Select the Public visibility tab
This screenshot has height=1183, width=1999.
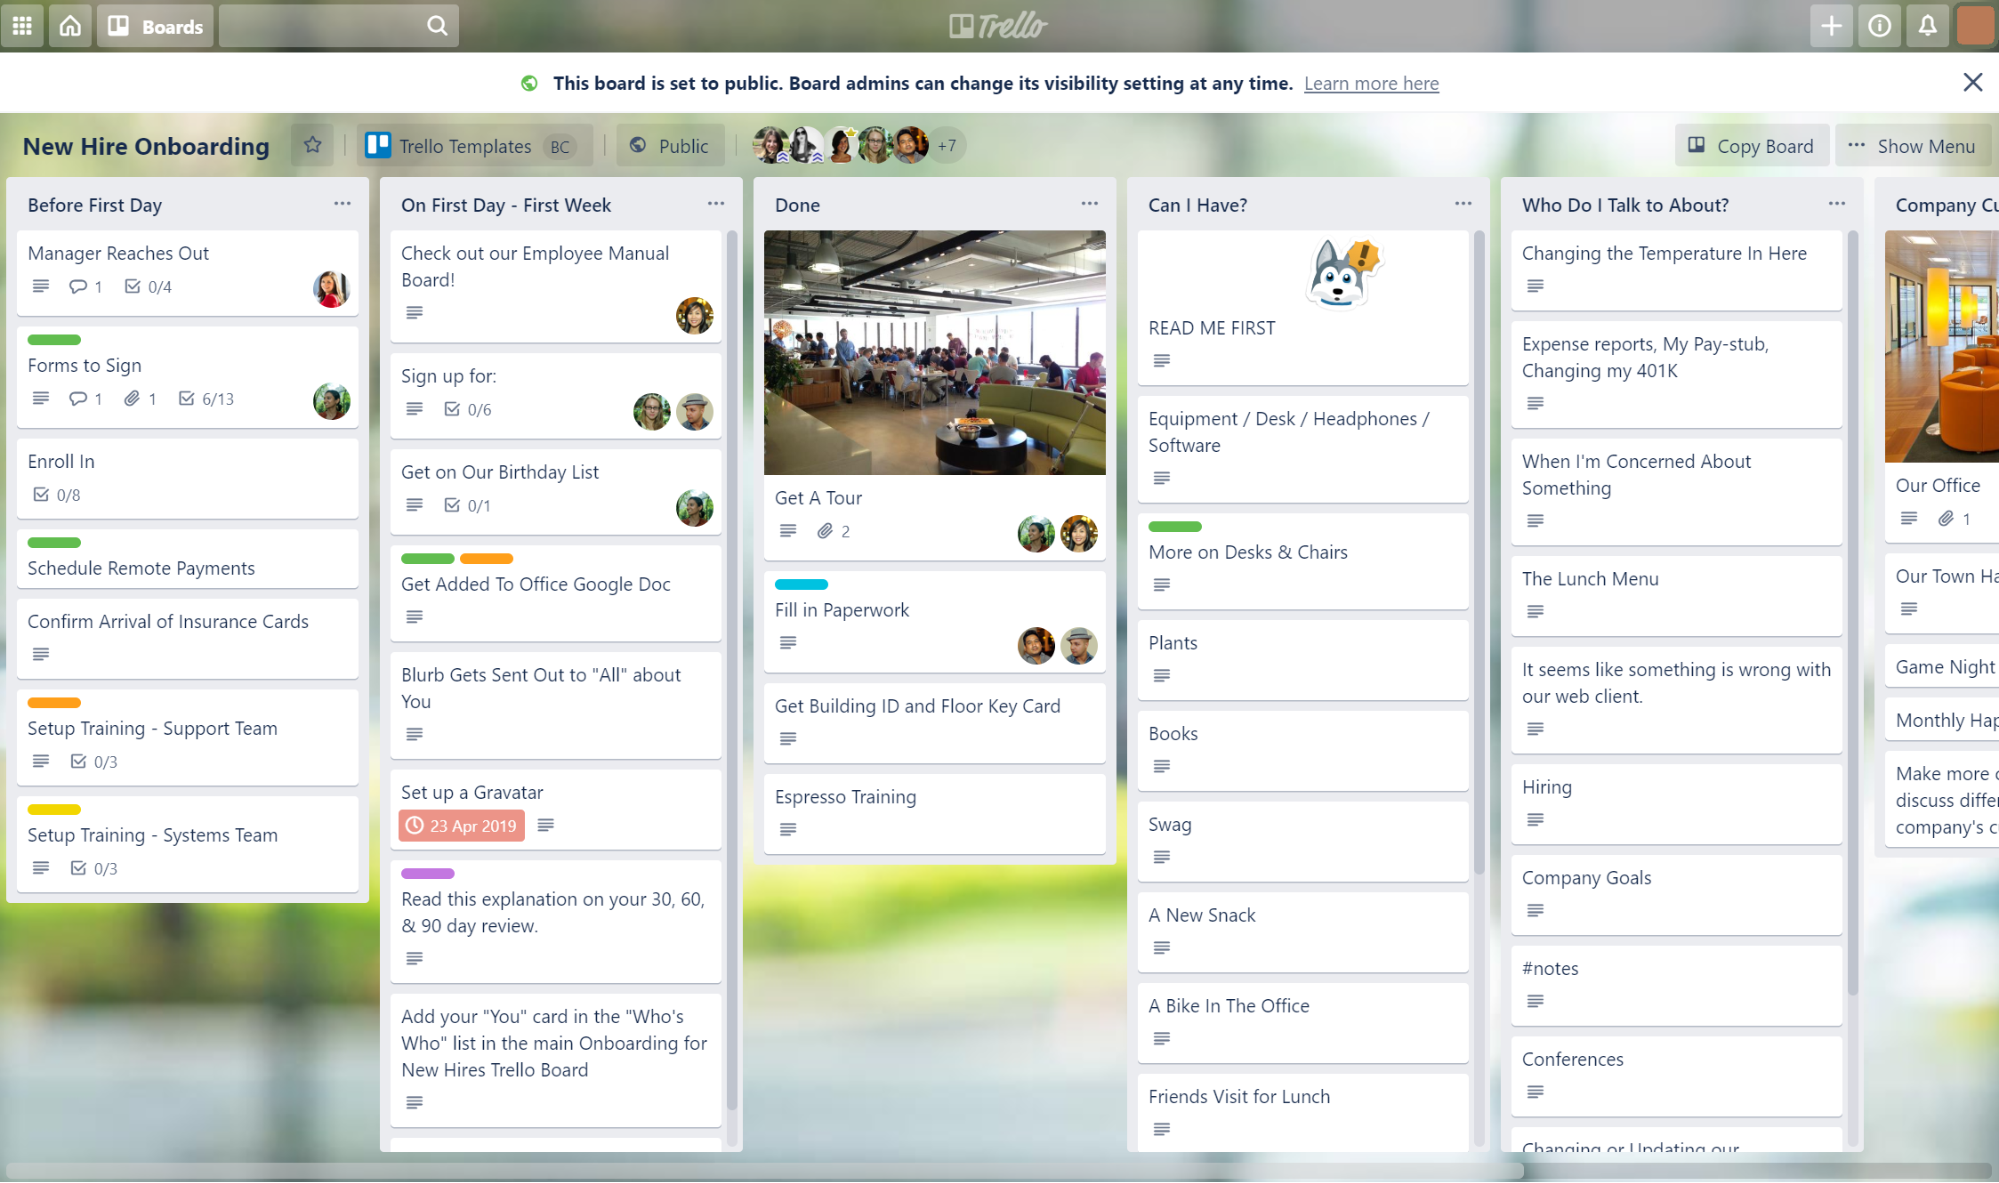click(x=670, y=145)
